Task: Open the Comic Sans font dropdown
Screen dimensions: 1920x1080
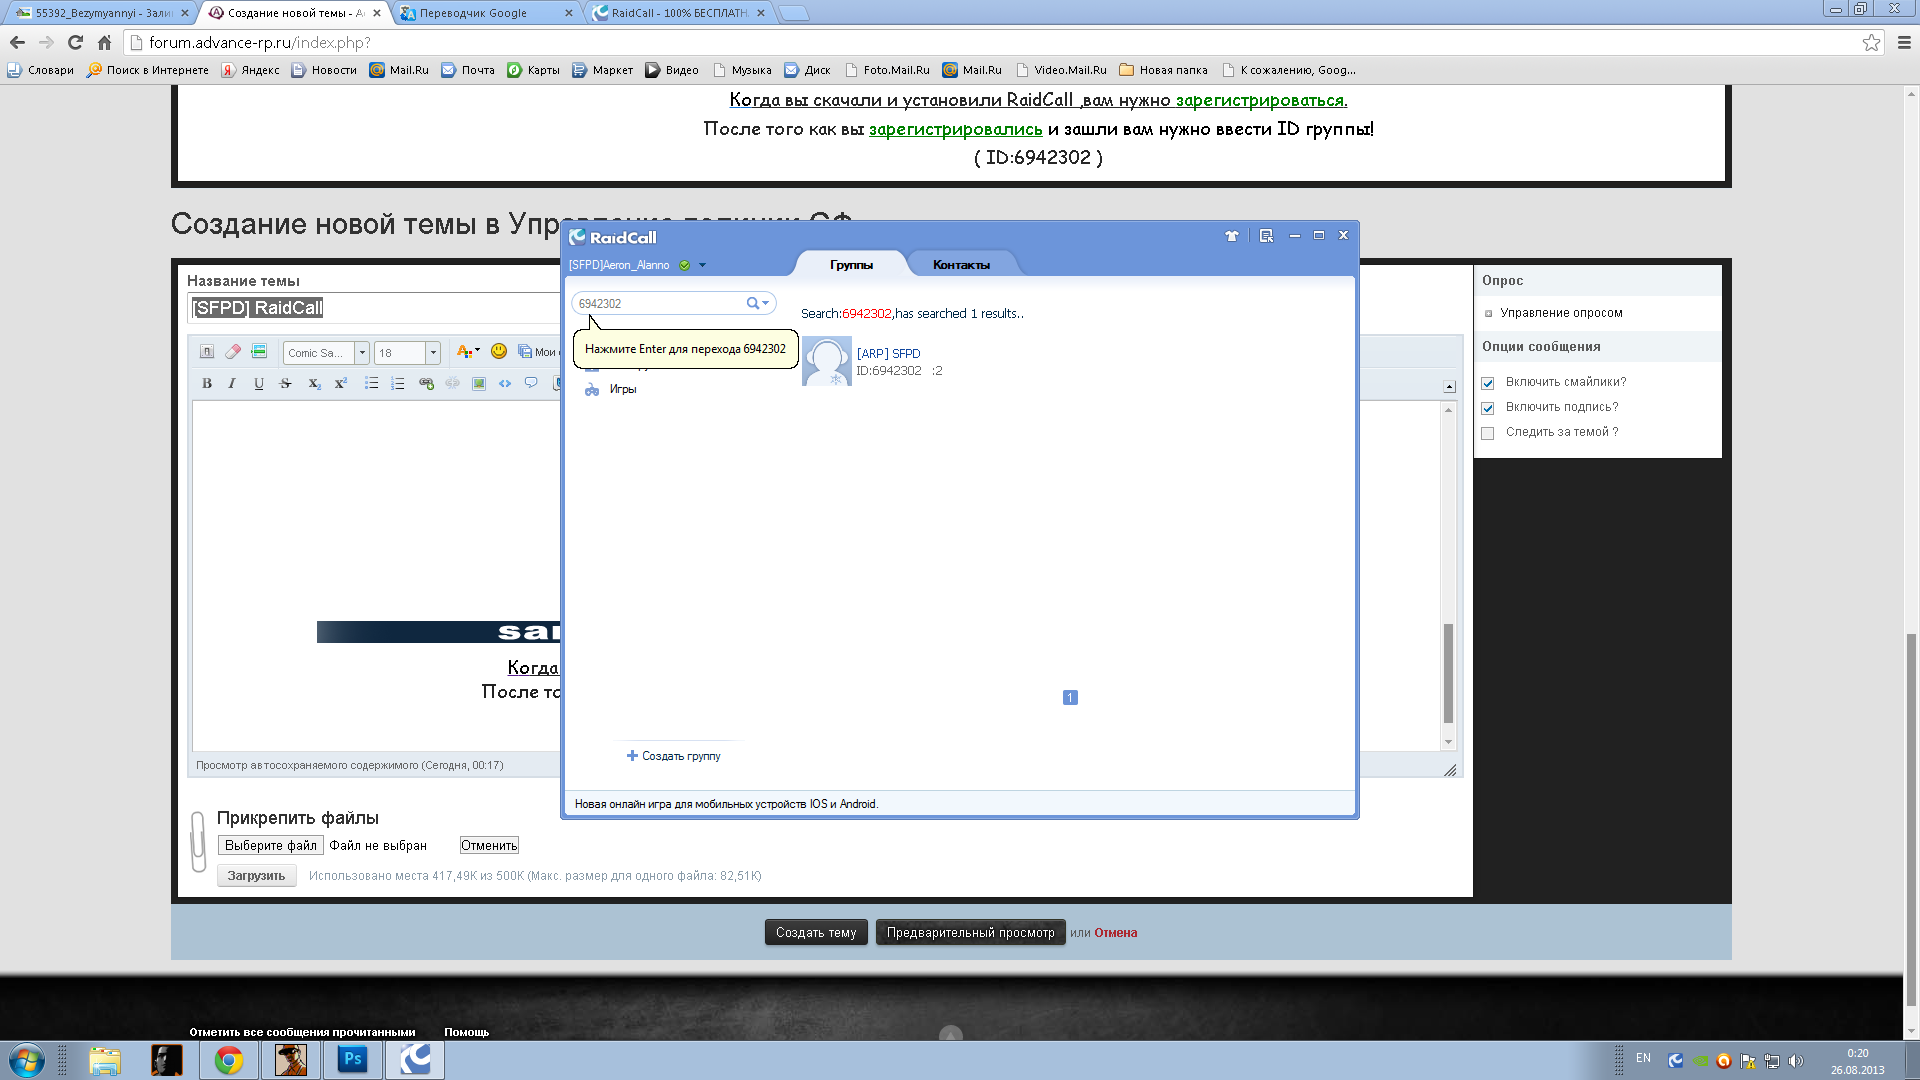Action: tap(362, 353)
